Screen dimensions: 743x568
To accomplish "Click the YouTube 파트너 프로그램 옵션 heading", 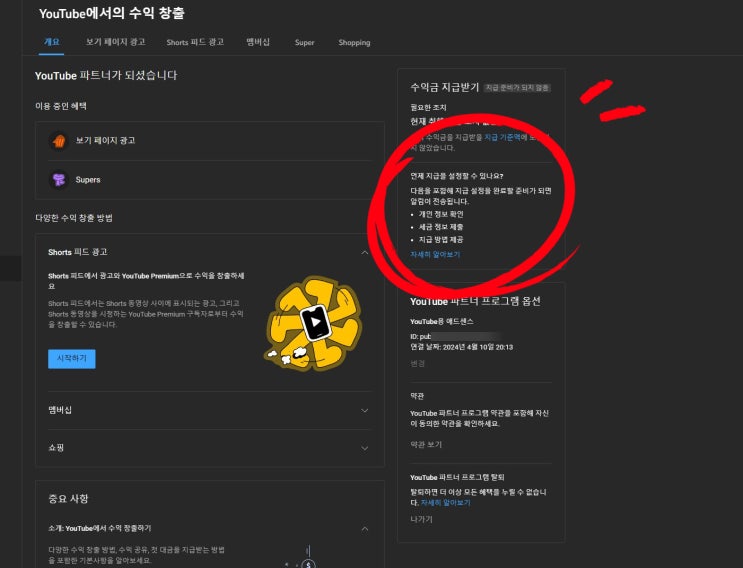I will pos(475,301).
